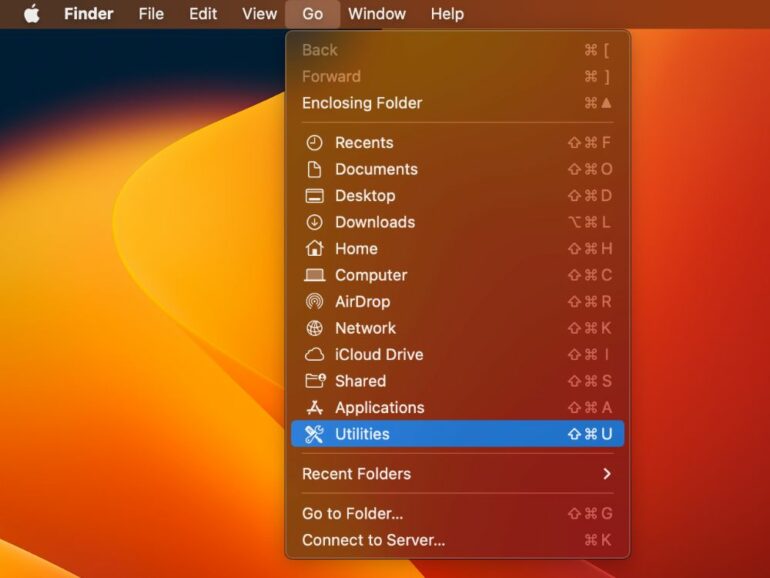The height and width of the screenshot is (578, 770).
Task: Select the Shared menu entry
Action: [457, 381]
